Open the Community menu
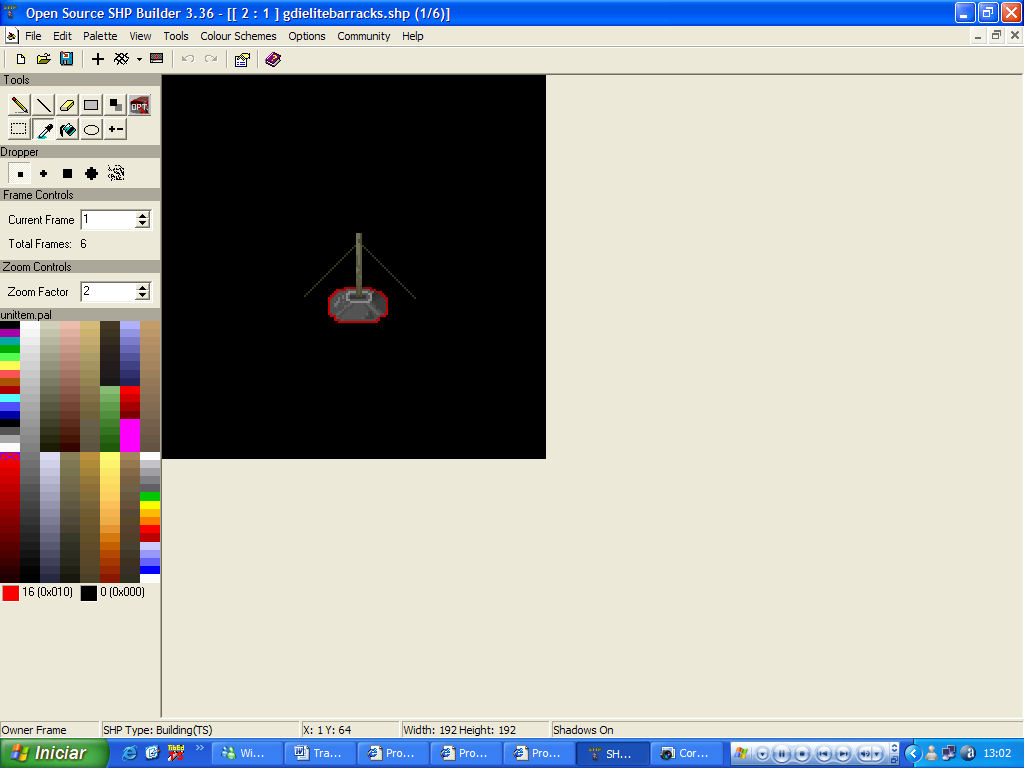The image size is (1024, 768). point(363,36)
